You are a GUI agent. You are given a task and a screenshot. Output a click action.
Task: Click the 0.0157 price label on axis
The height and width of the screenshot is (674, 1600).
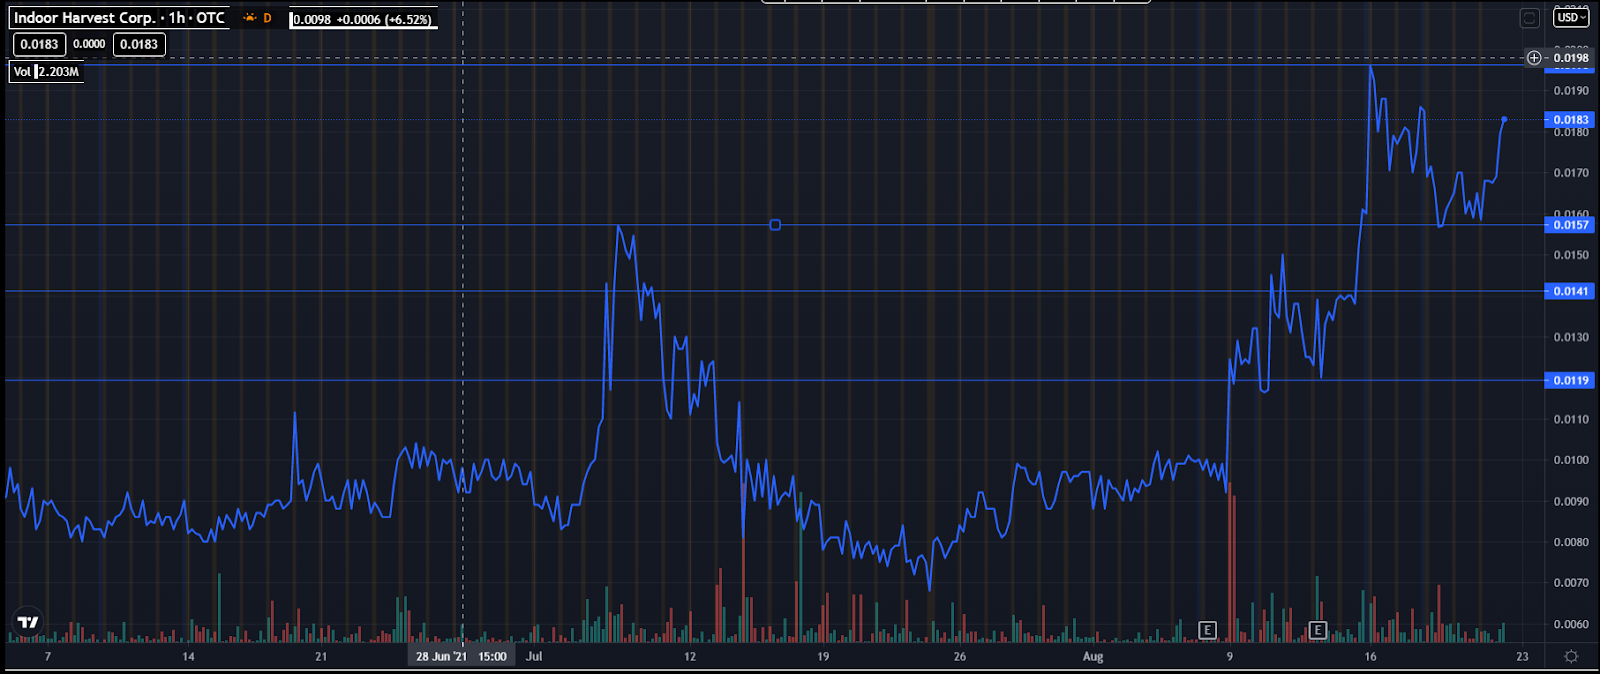(x=1570, y=225)
